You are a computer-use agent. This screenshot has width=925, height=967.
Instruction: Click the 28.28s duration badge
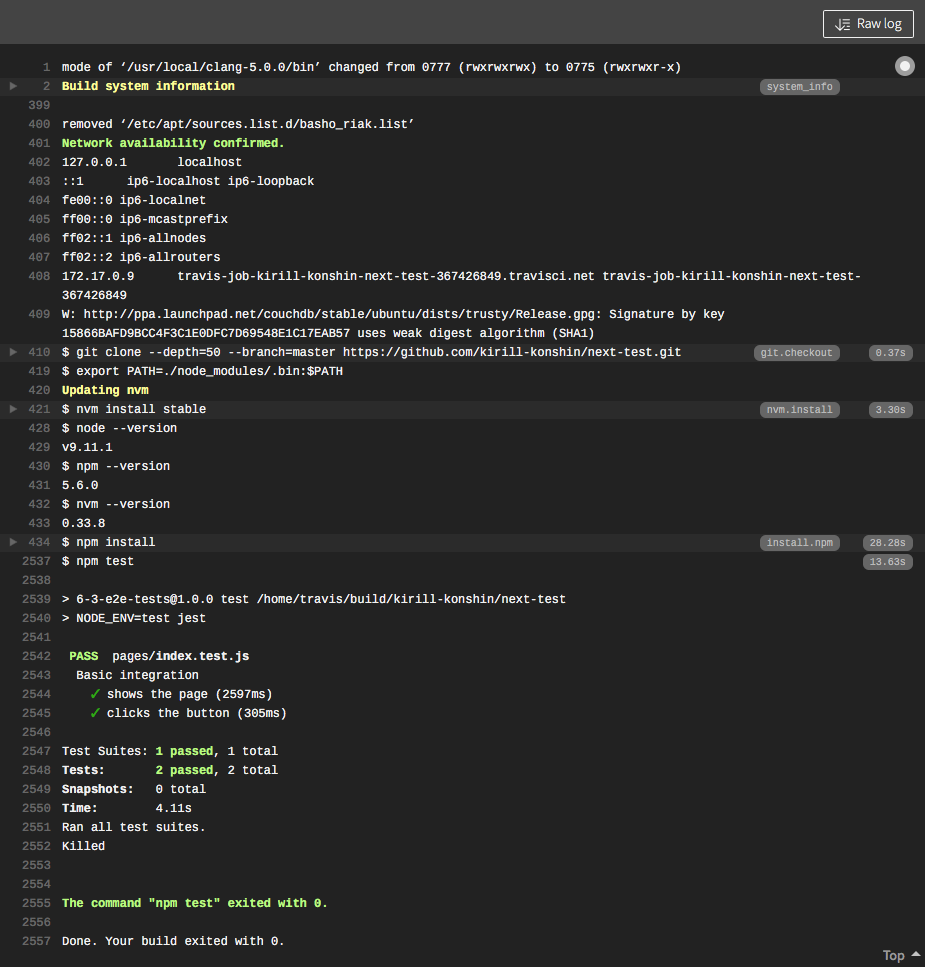[x=888, y=543]
